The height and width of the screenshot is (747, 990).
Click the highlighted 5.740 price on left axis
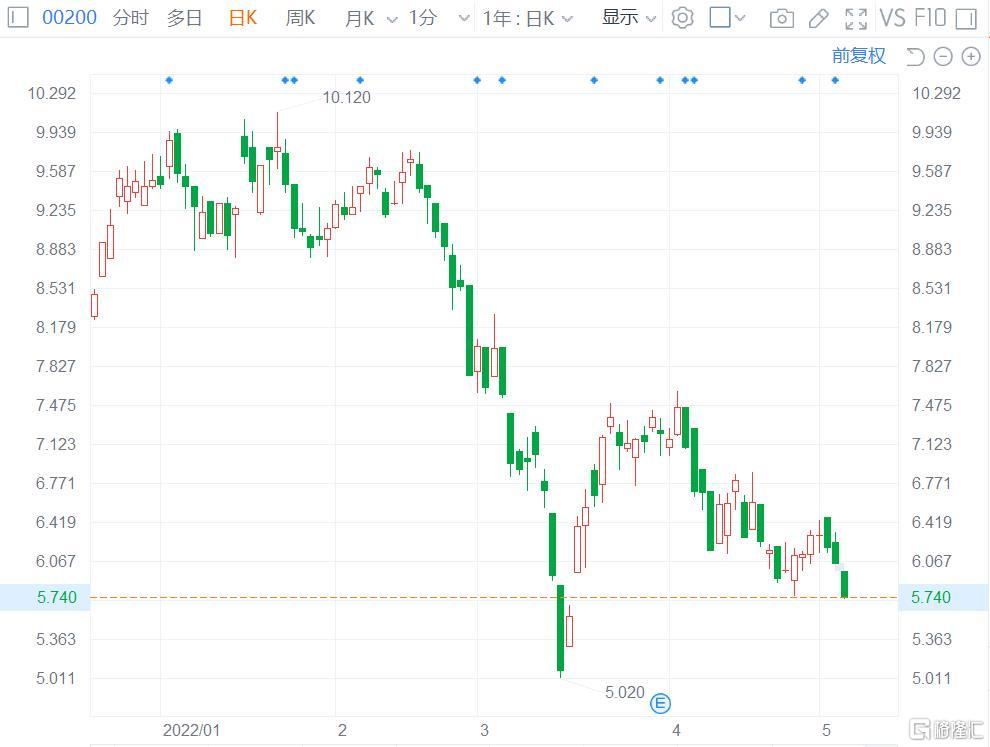click(57, 597)
